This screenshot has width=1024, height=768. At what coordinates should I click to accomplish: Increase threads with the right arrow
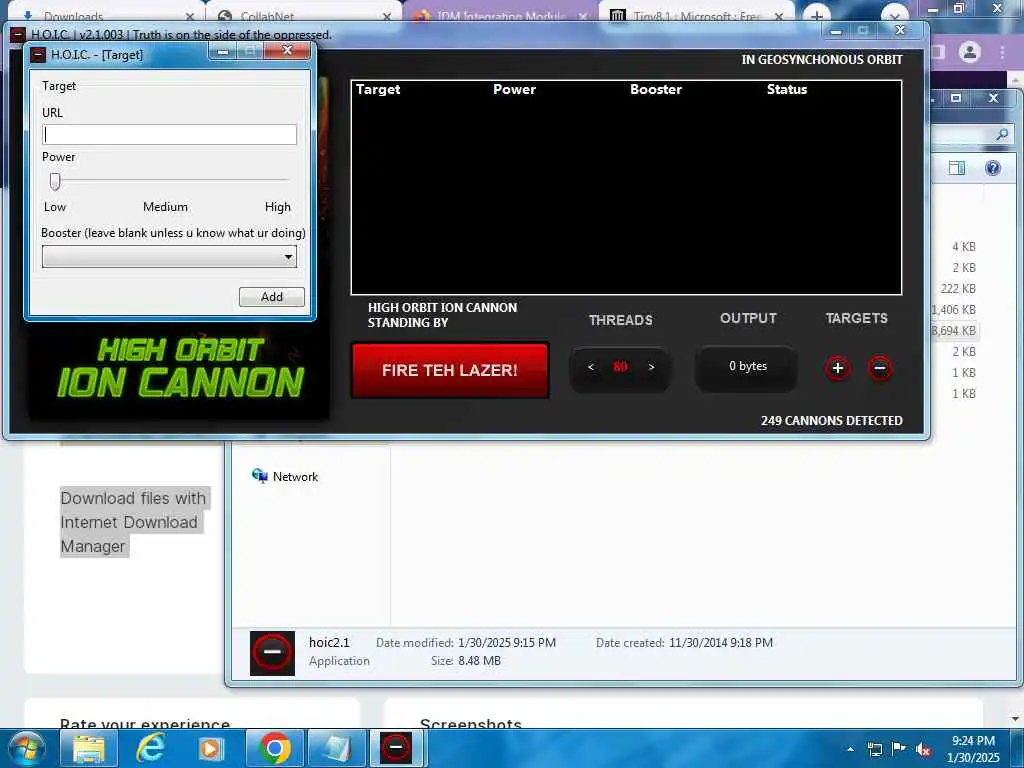pos(651,367)
